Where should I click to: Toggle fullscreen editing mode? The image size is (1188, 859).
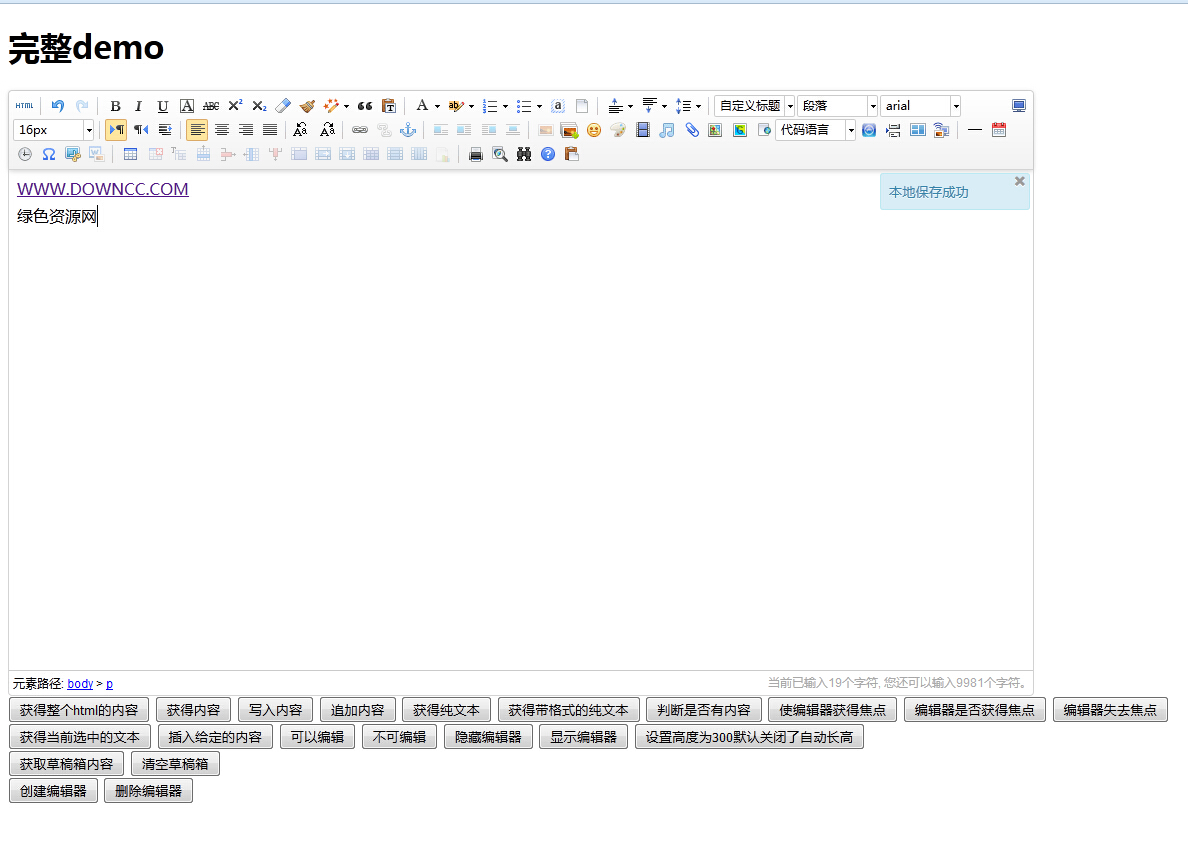1018,106
